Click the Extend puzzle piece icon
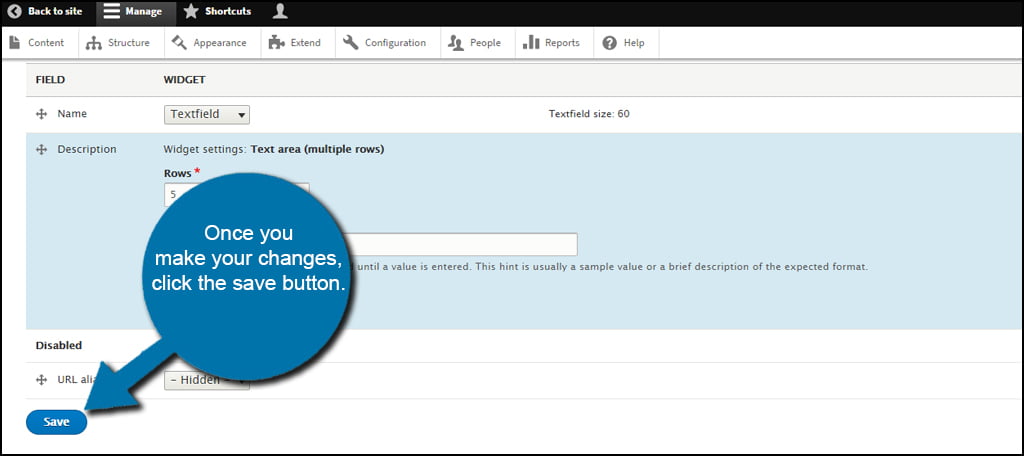Image resolution: width=1024 pixels, height=456 pixels. (276, 42)
